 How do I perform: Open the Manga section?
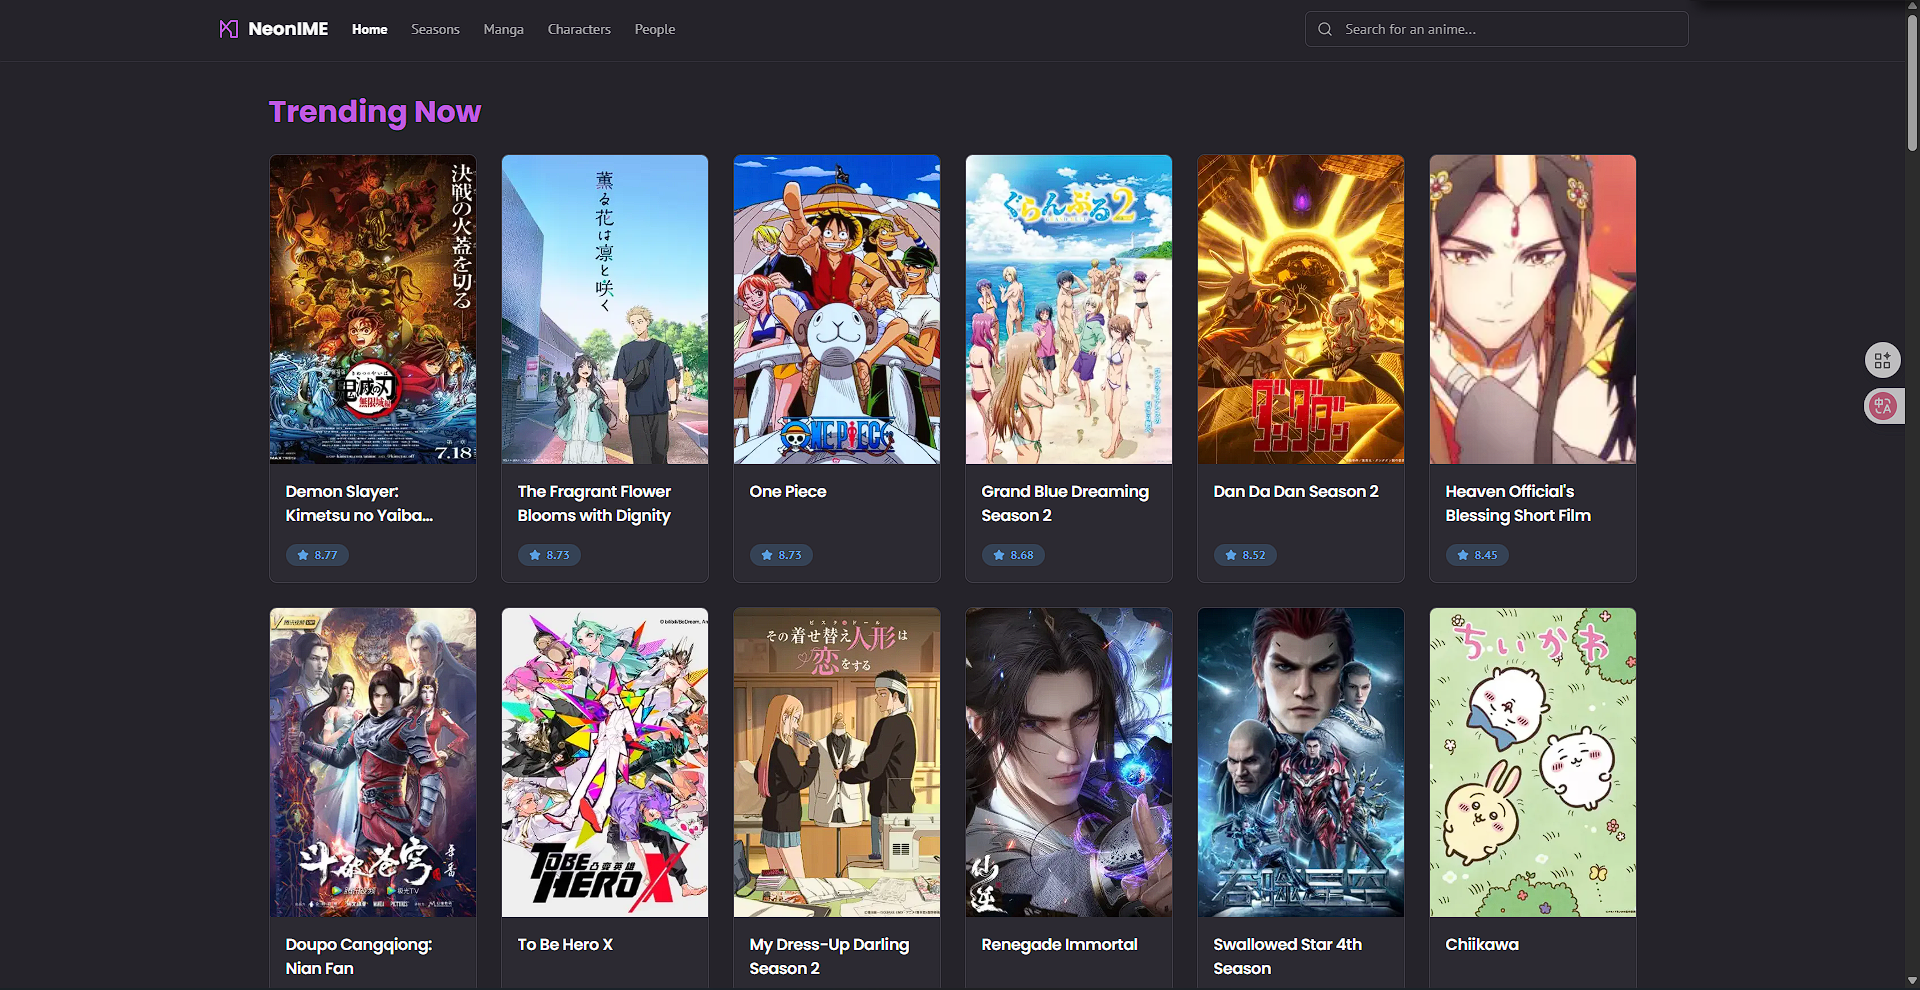point(503,29)
